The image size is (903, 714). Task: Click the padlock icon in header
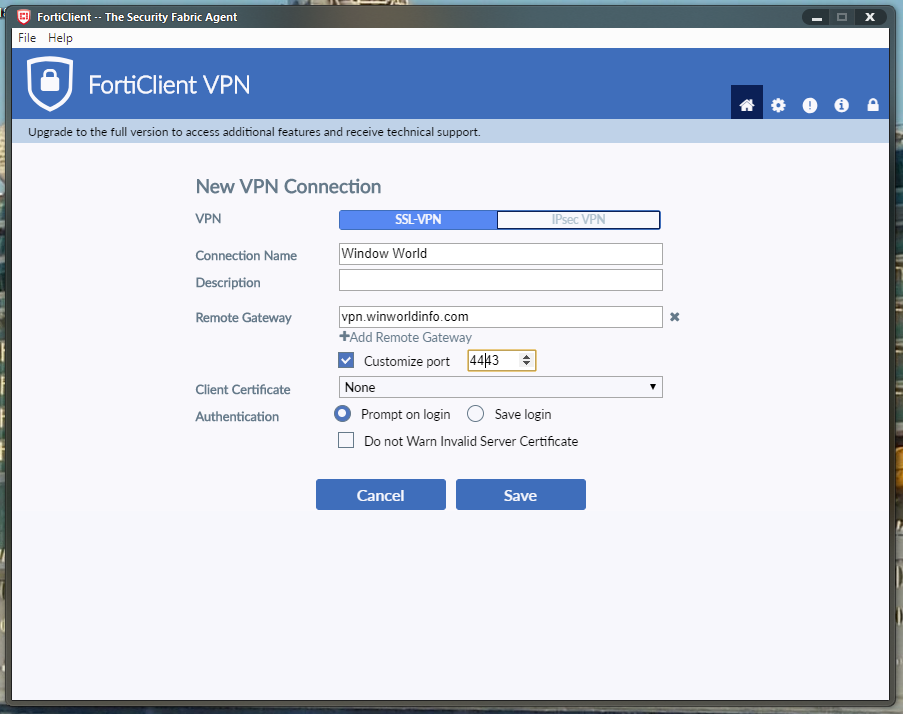[x=873, y=105]
